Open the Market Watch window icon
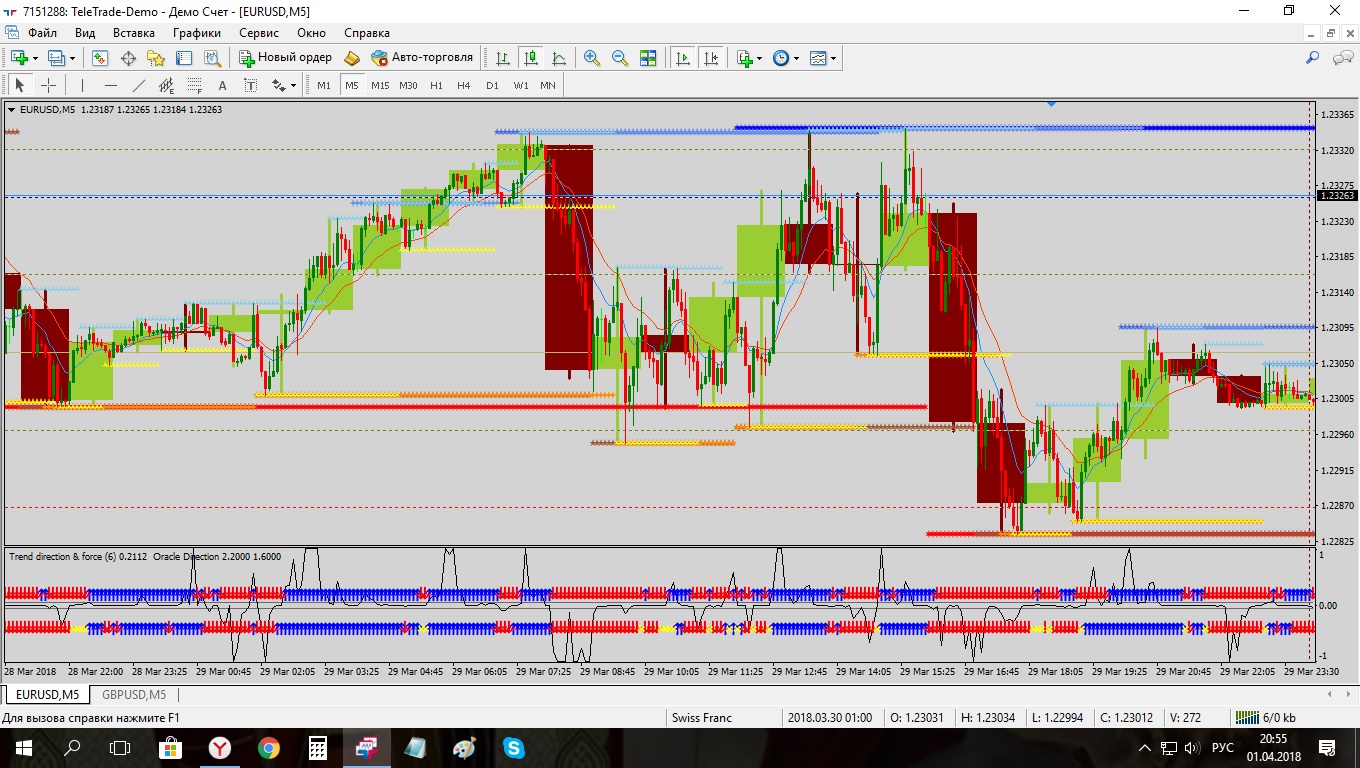Image resolution: width=1360 pixels, height=768 pixels. pyautogui.click(x=100, y=58)
